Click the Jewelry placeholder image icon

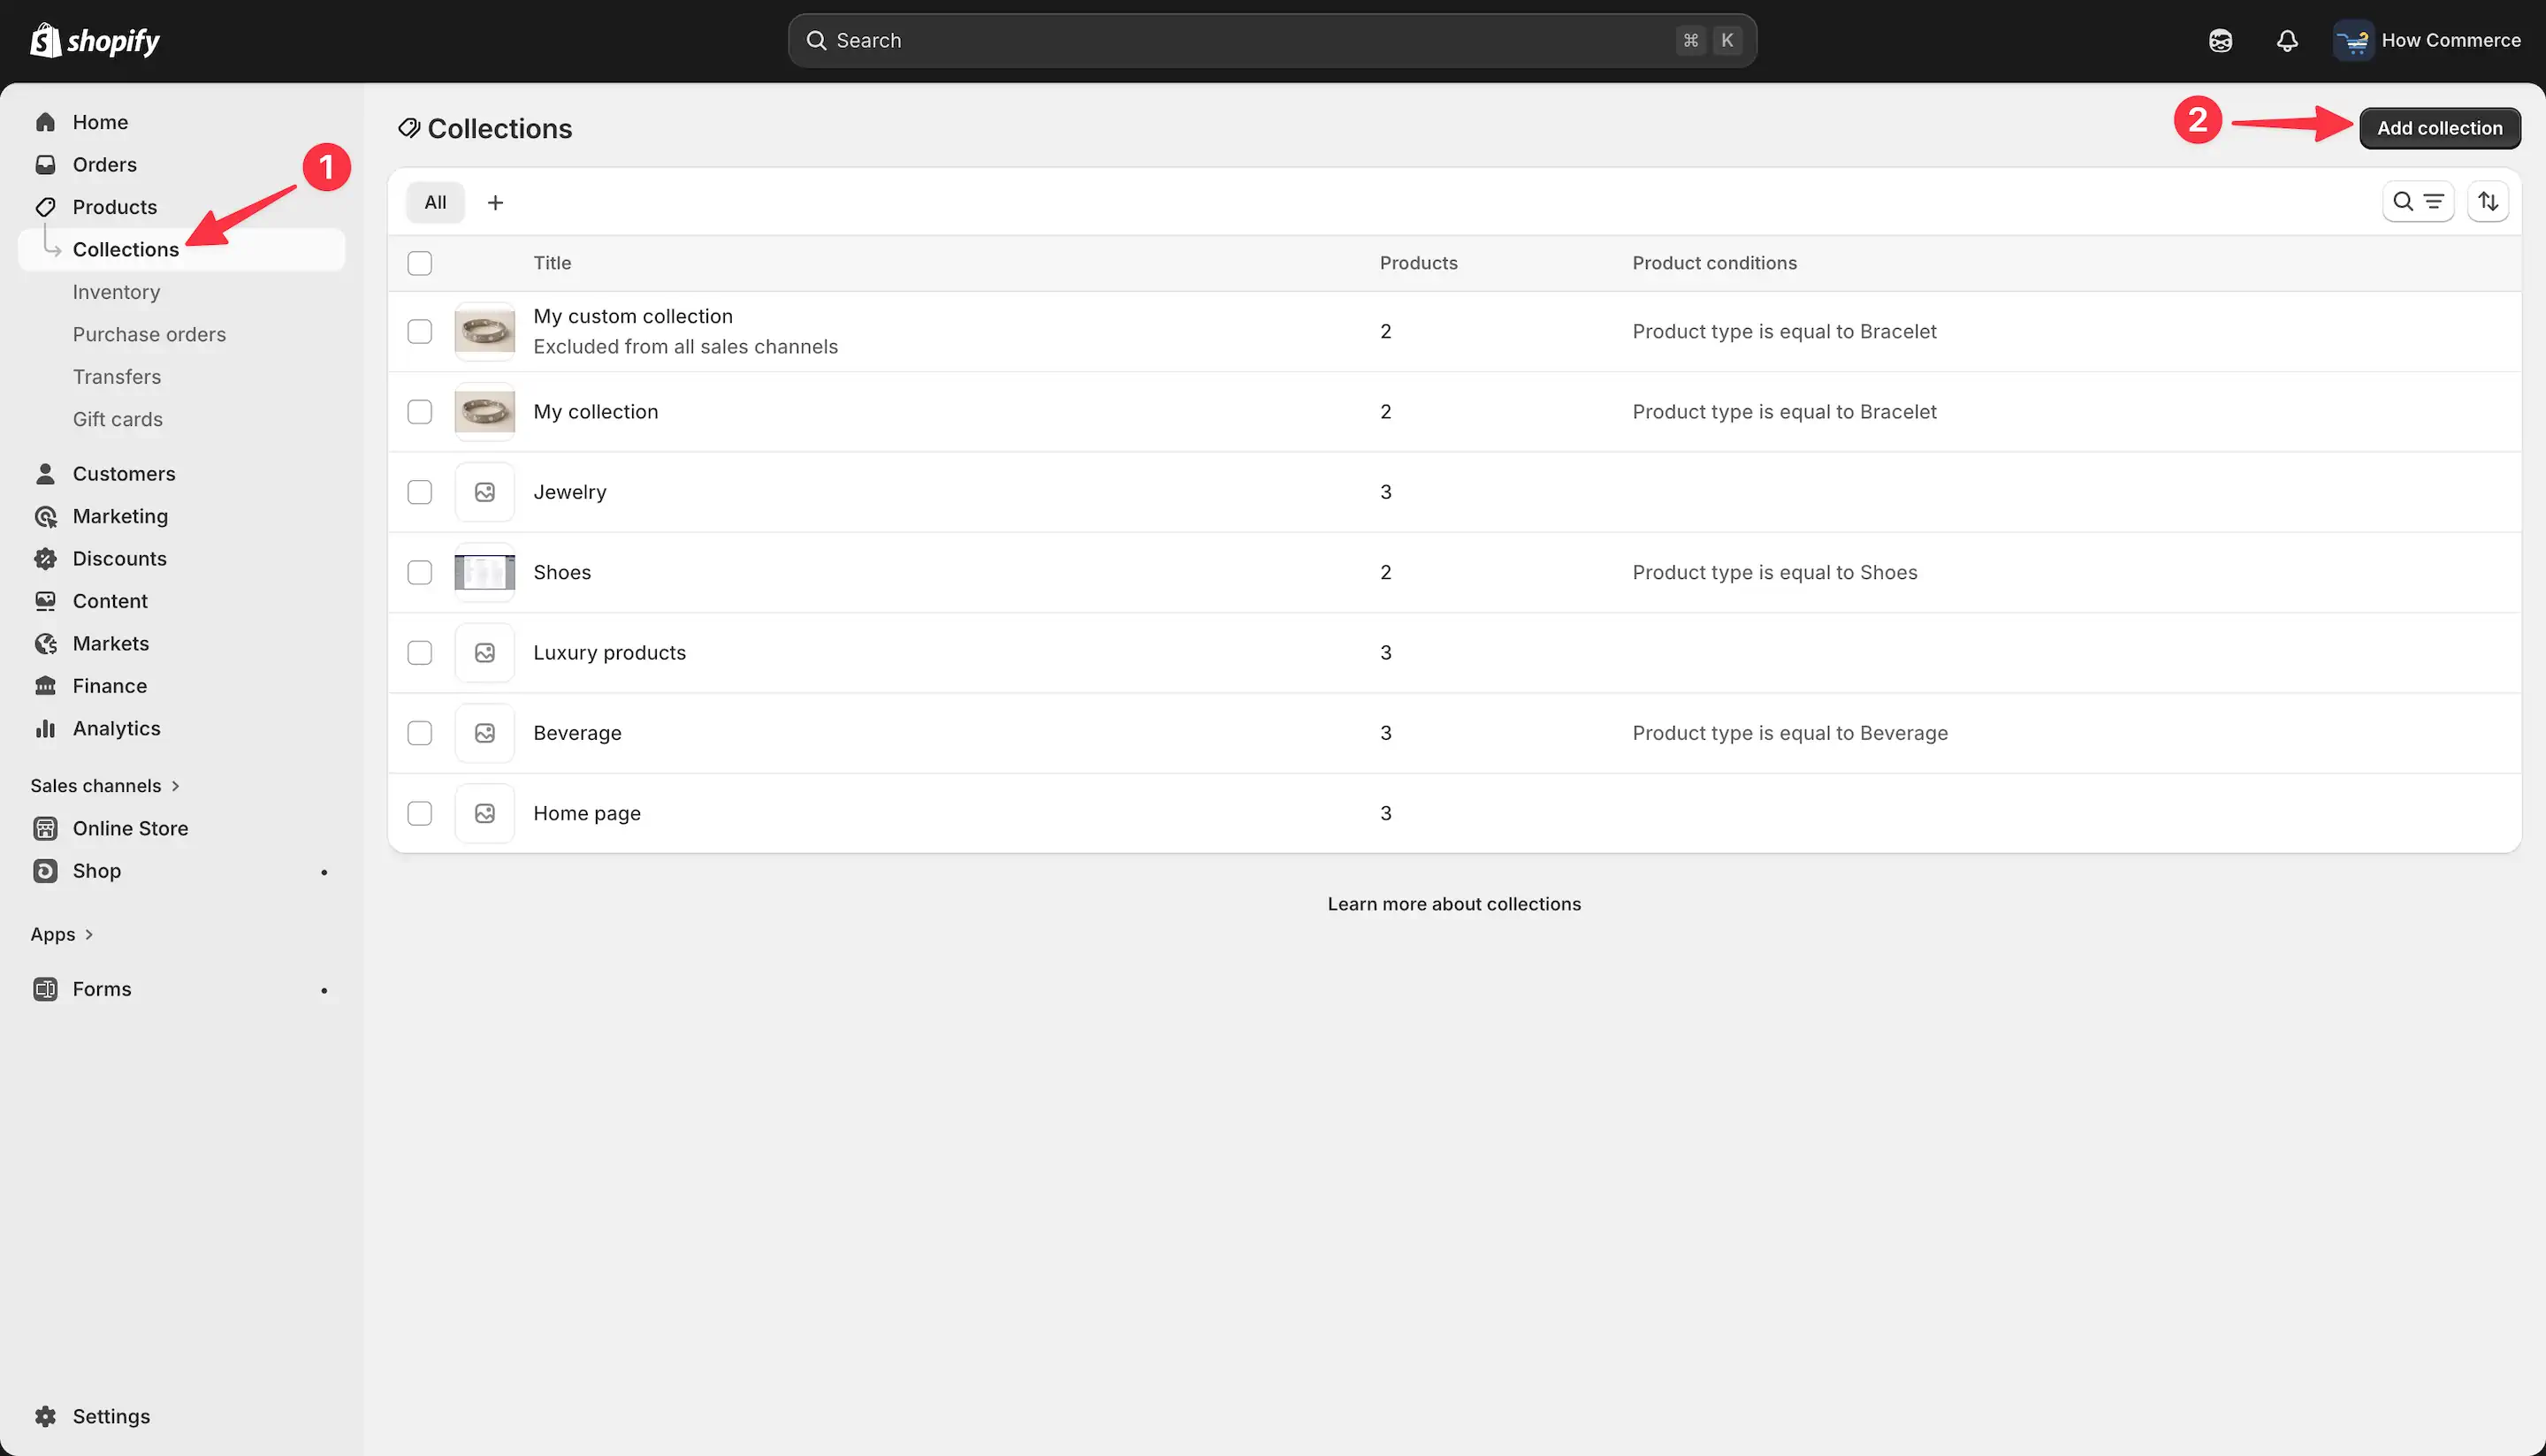[x=485, y=492]
